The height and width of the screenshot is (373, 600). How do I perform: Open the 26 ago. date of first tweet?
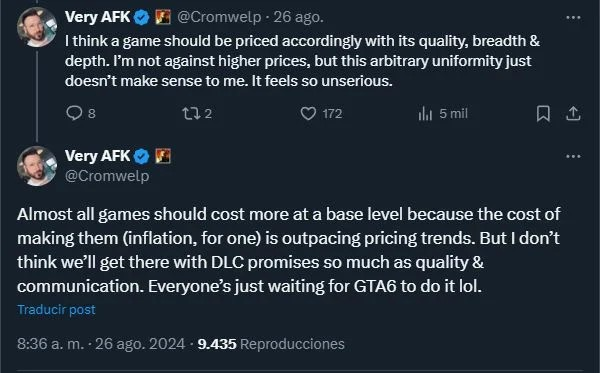pyautogui.click(x=298, y=17)
